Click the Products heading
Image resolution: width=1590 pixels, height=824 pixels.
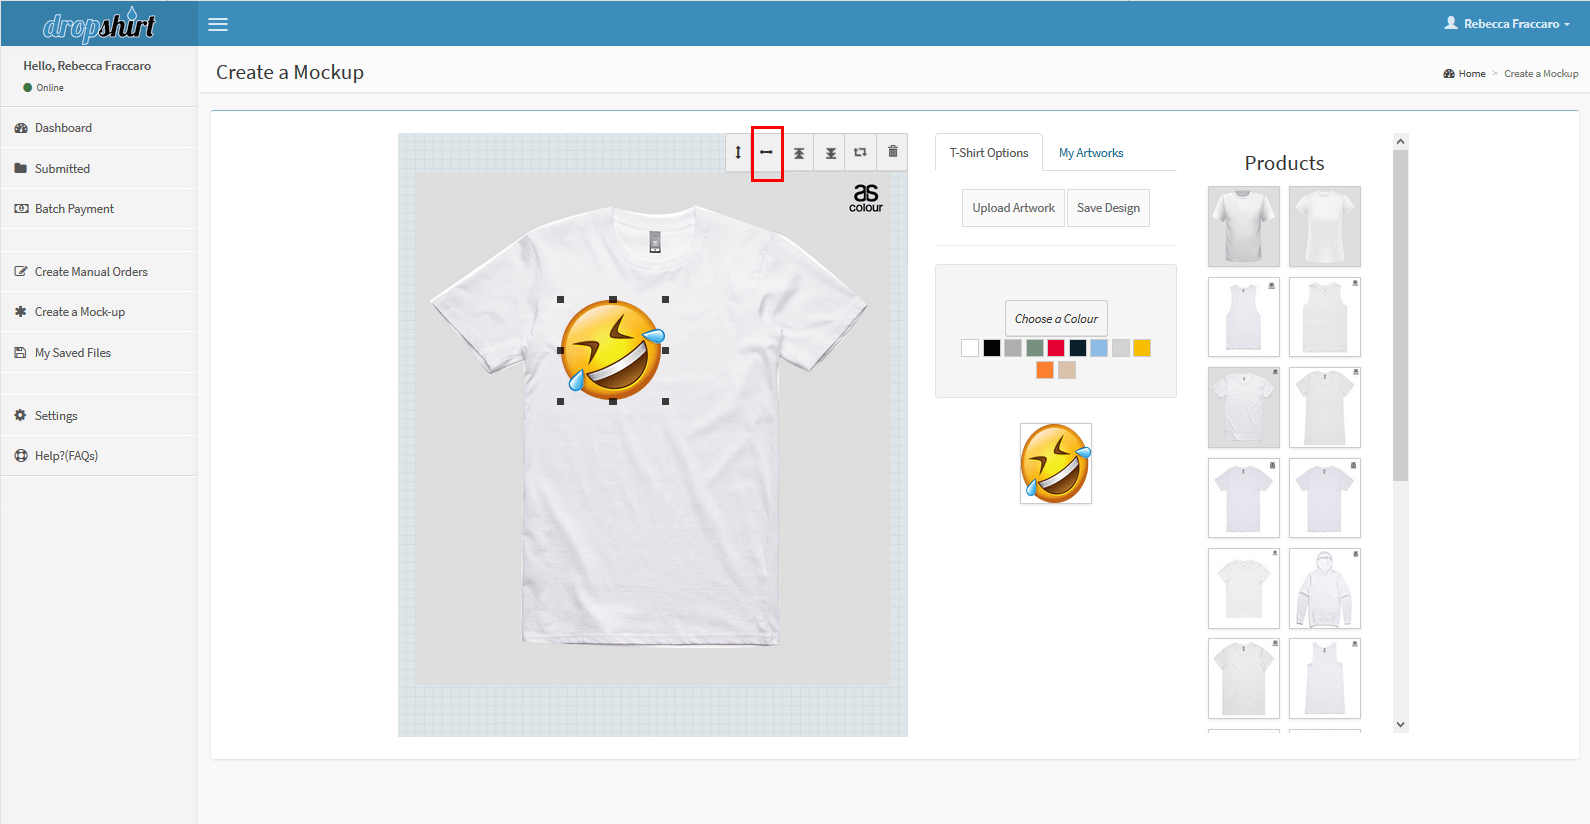[x=1284, y=163]
